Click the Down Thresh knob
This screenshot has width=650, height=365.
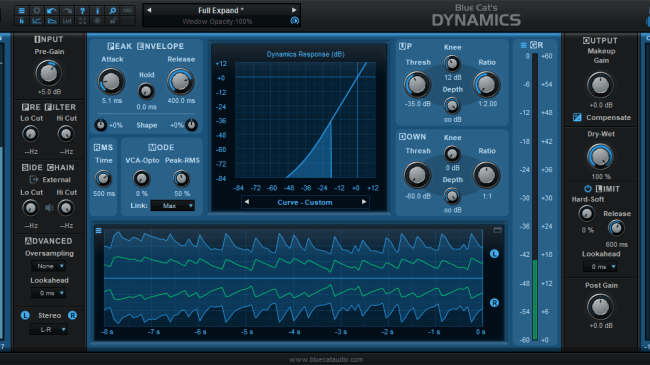[417, 175]
